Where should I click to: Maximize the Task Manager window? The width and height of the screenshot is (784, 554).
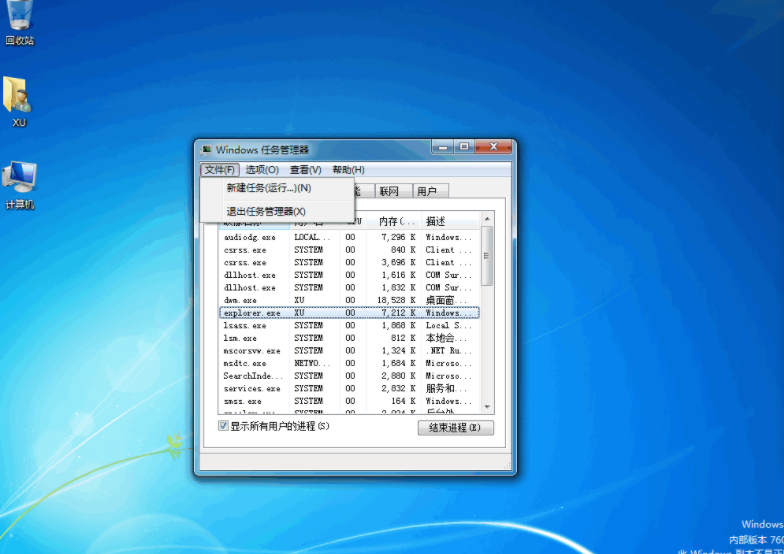coord(464,146)
